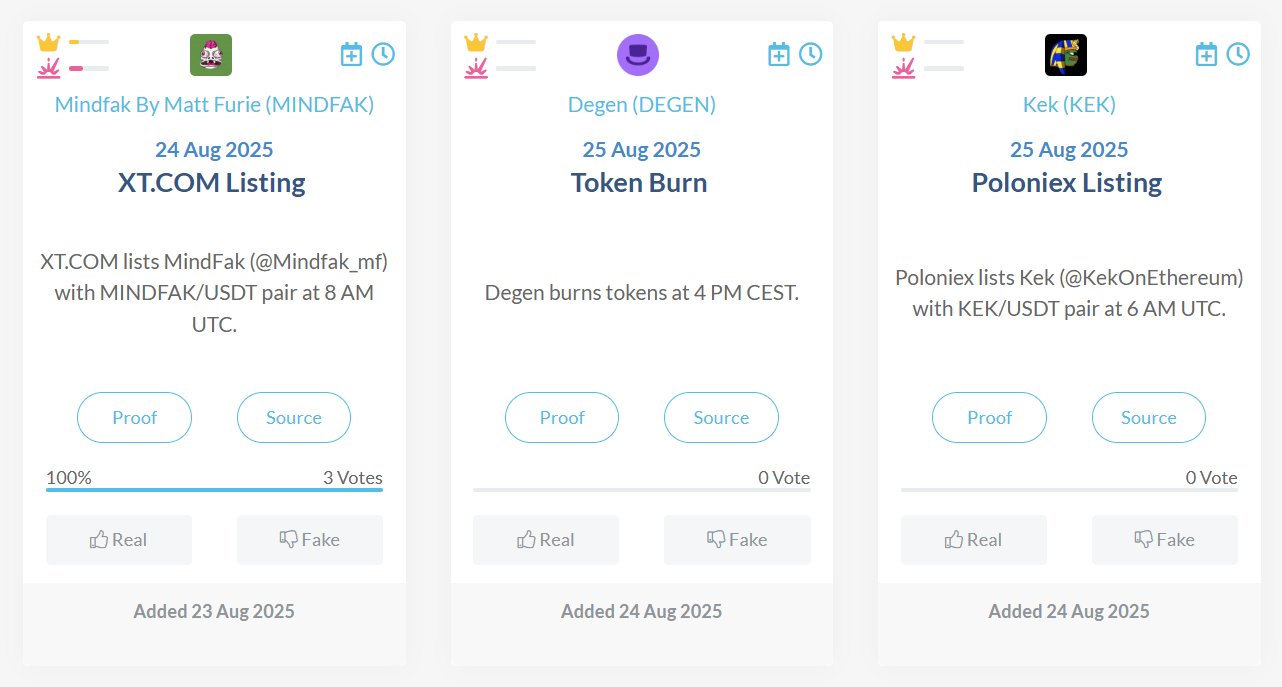Viewport: 1282px width, 687px height.
Task: Open the Degen (DEGEN) coin link
Action: pos(642,105)
